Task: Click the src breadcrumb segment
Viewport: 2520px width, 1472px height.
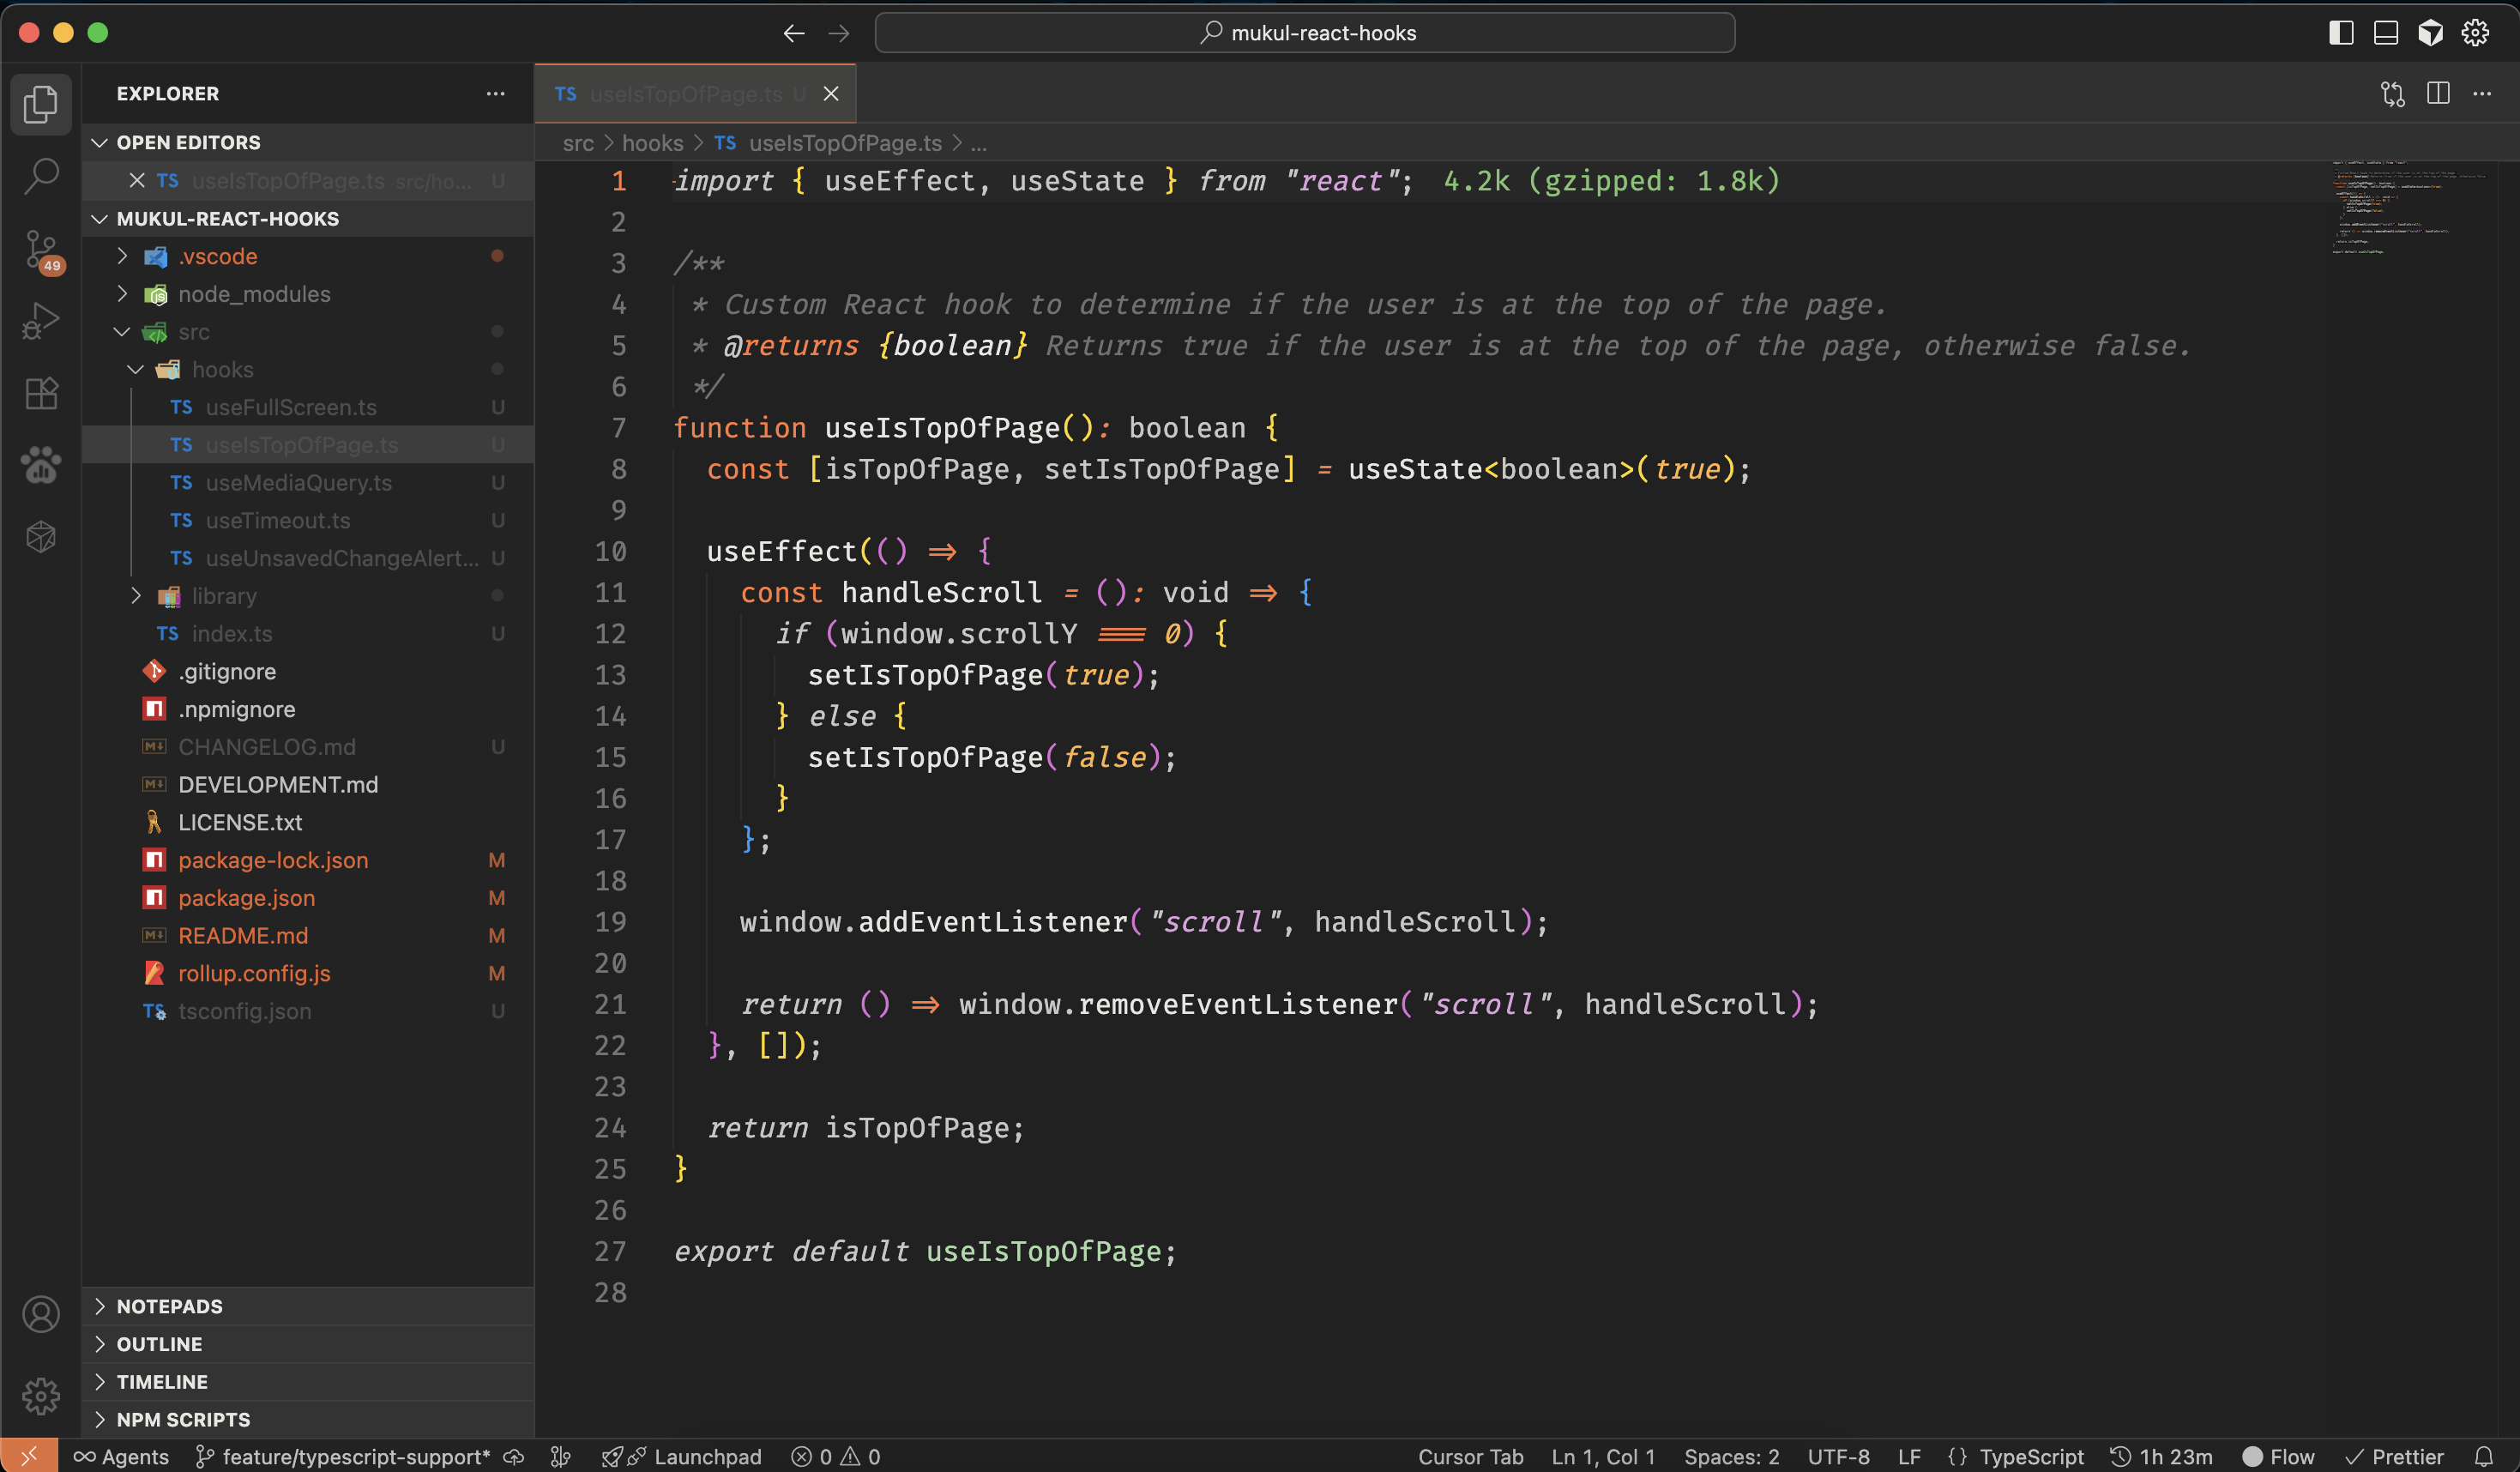Action: point(578,143)
